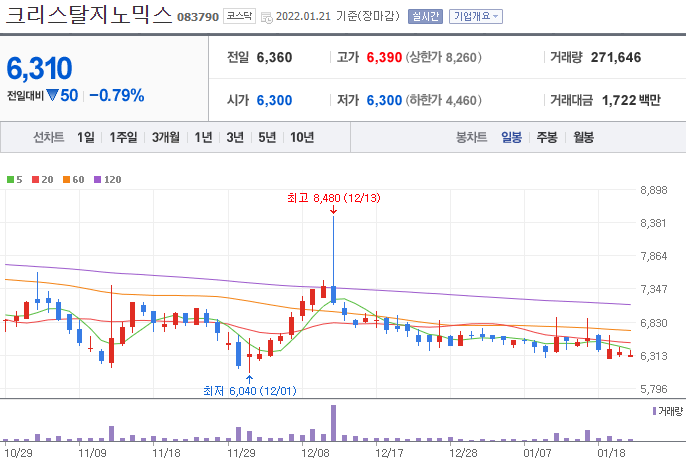This screenshot has height=461, width=686.
Task: Click the 2022.01.21 date text
Action: pyautogui.click(x=303, y=16)
